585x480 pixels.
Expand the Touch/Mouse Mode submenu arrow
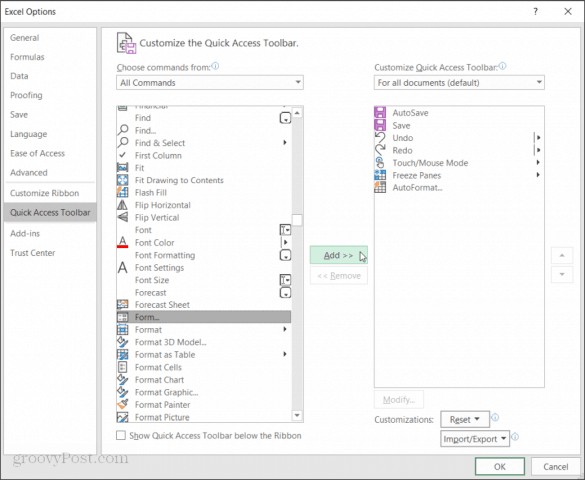538,162
